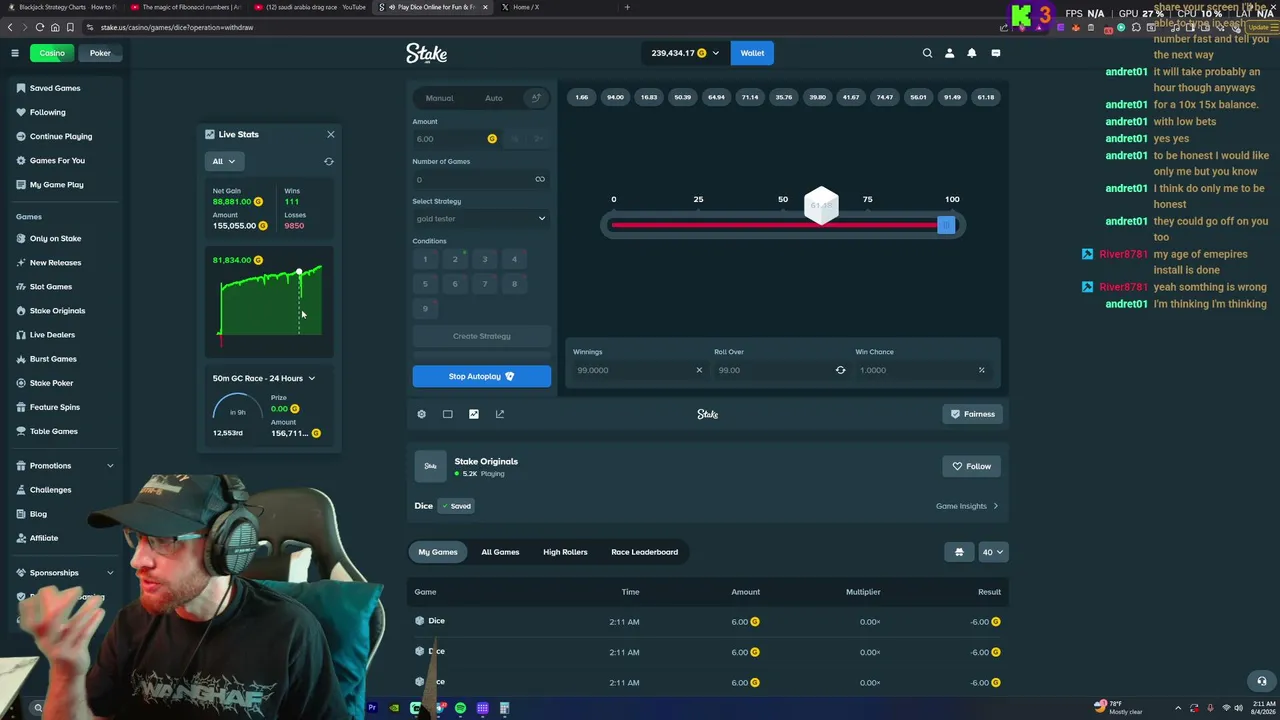The width and height of the screenshot is (1280, 720).
Task: Toggle the Dice Saved badge
Action: pyautogui.click(x=456, y=506)
